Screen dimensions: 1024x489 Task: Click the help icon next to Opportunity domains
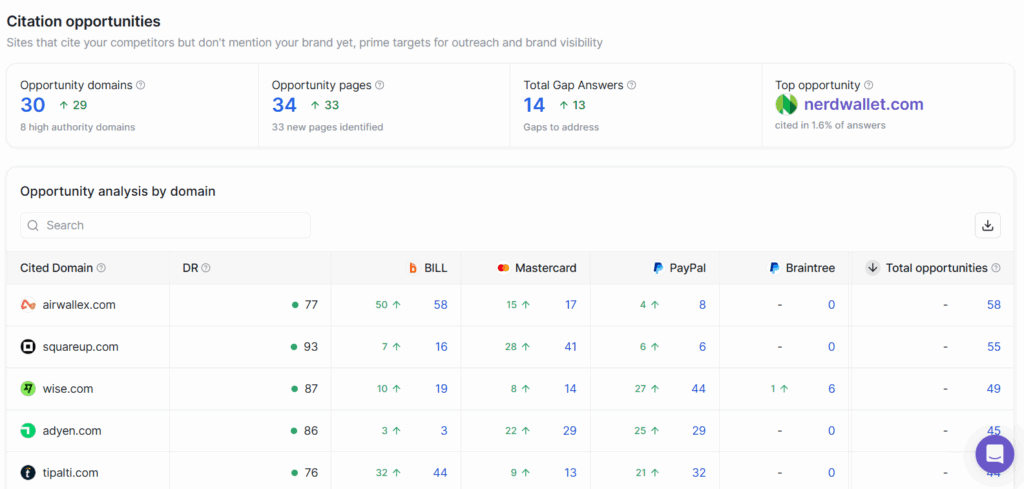[140, 85]
